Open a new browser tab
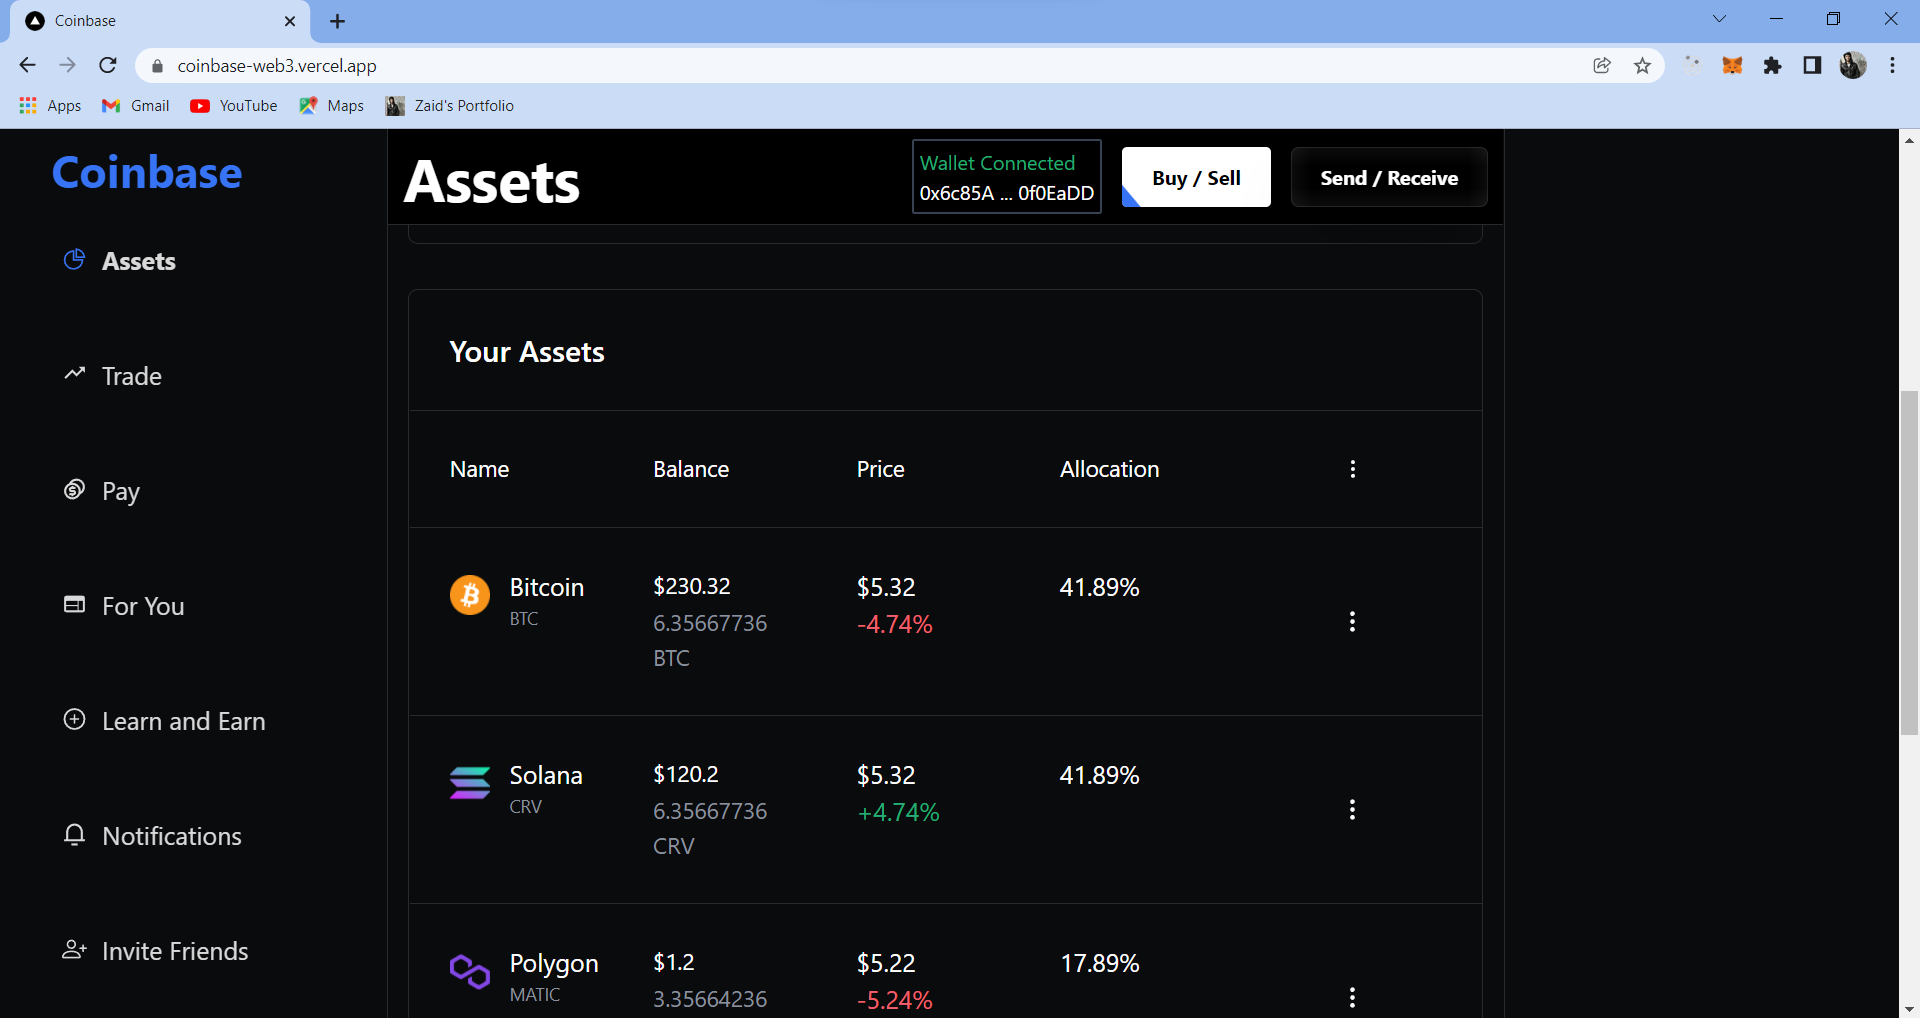The width and height of the screenshot is (1920, 1018). coord(338,21)
